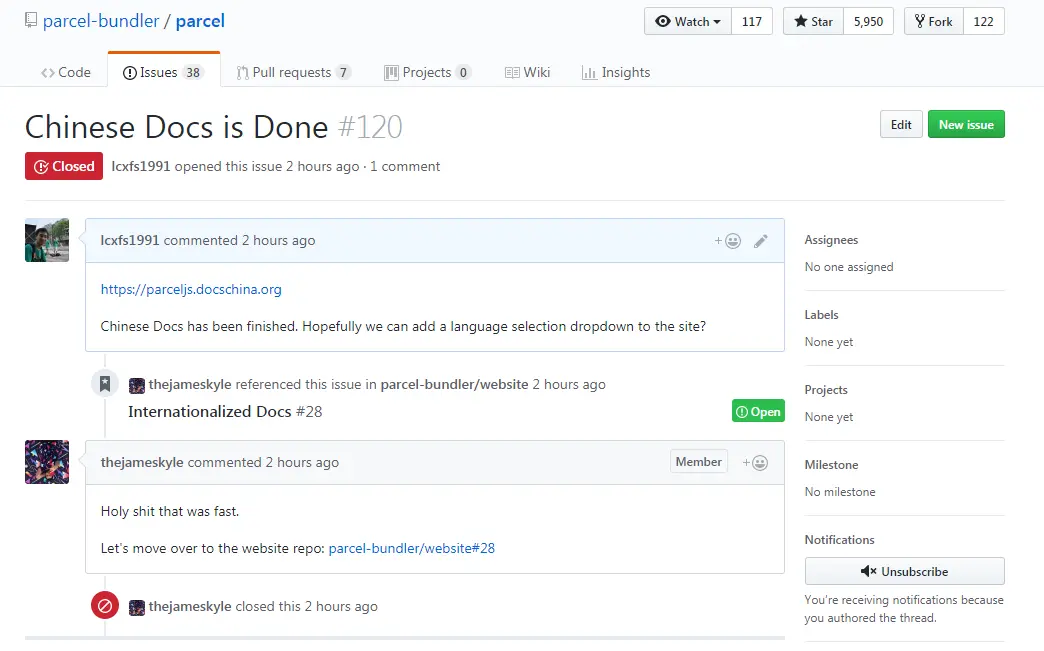Screen dimensions: 1044x651
Task: Go to the Projects tab
Action: click(427, 72)
